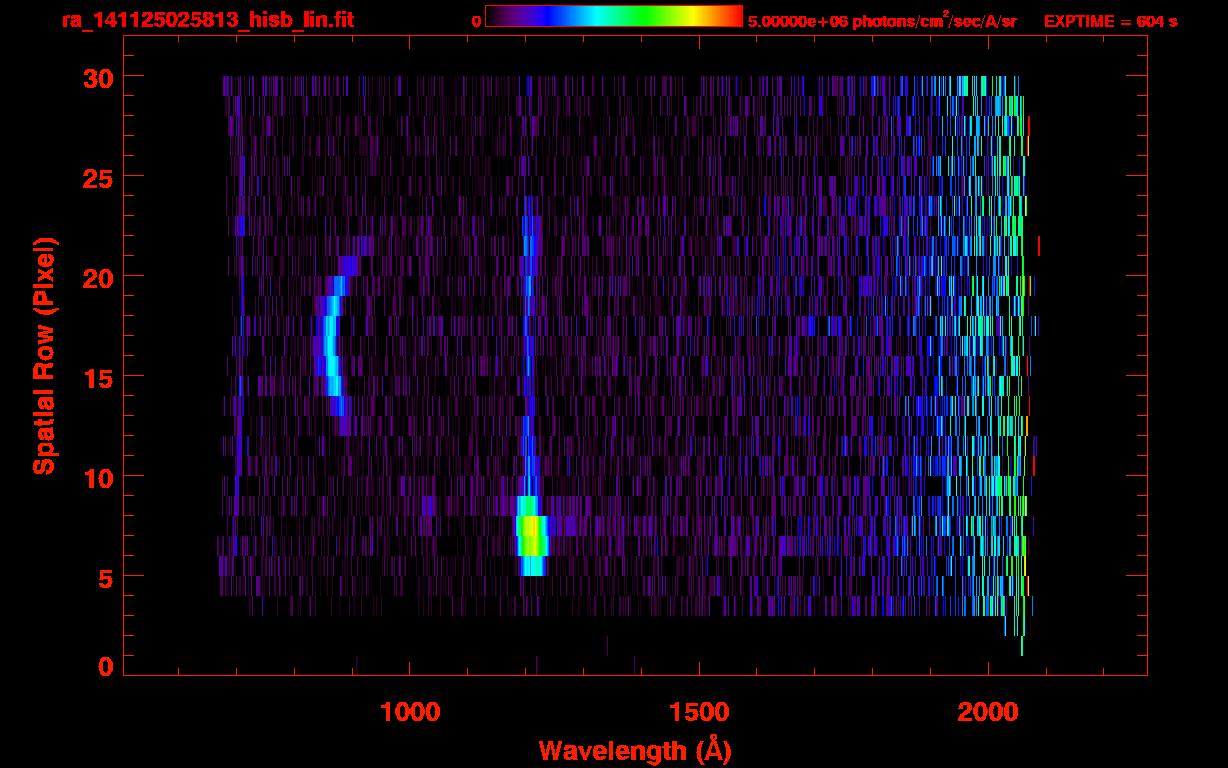Click the y-axis tick label 25

click(x=97, y=177)
